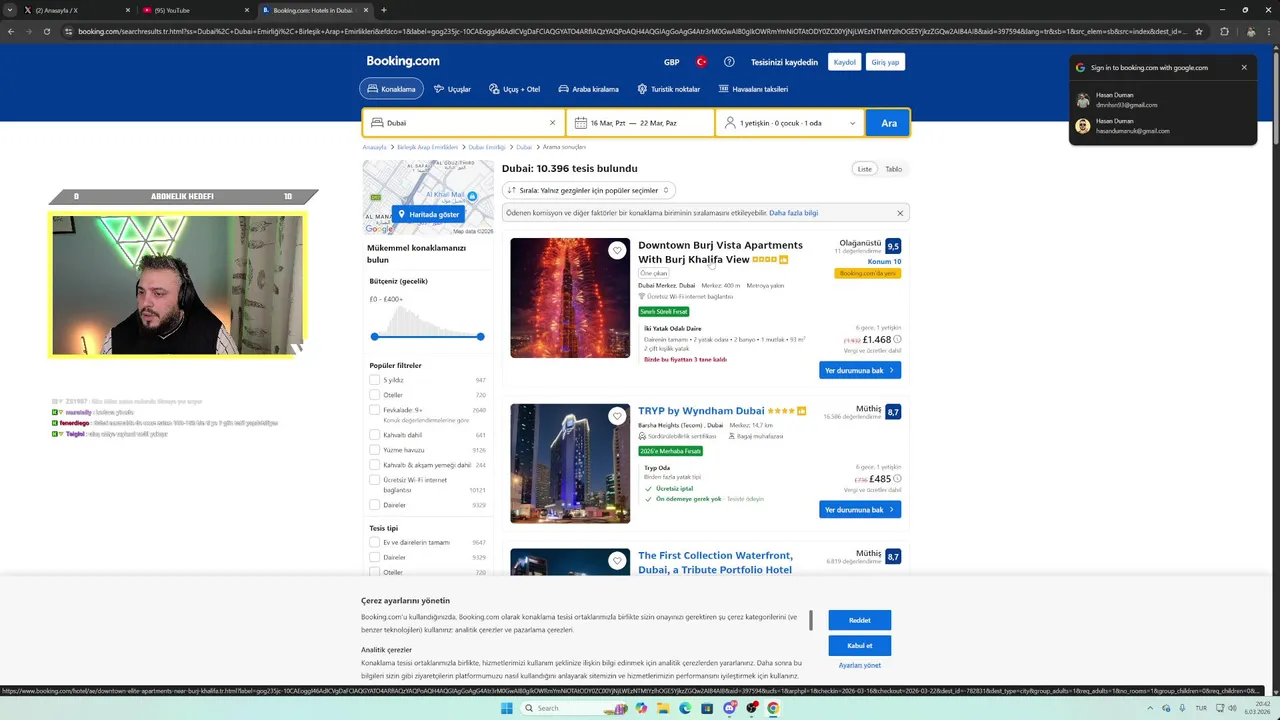Check Ev ve dairelerin tamamı filter
1280x720 pixels.
coord(374,542)
